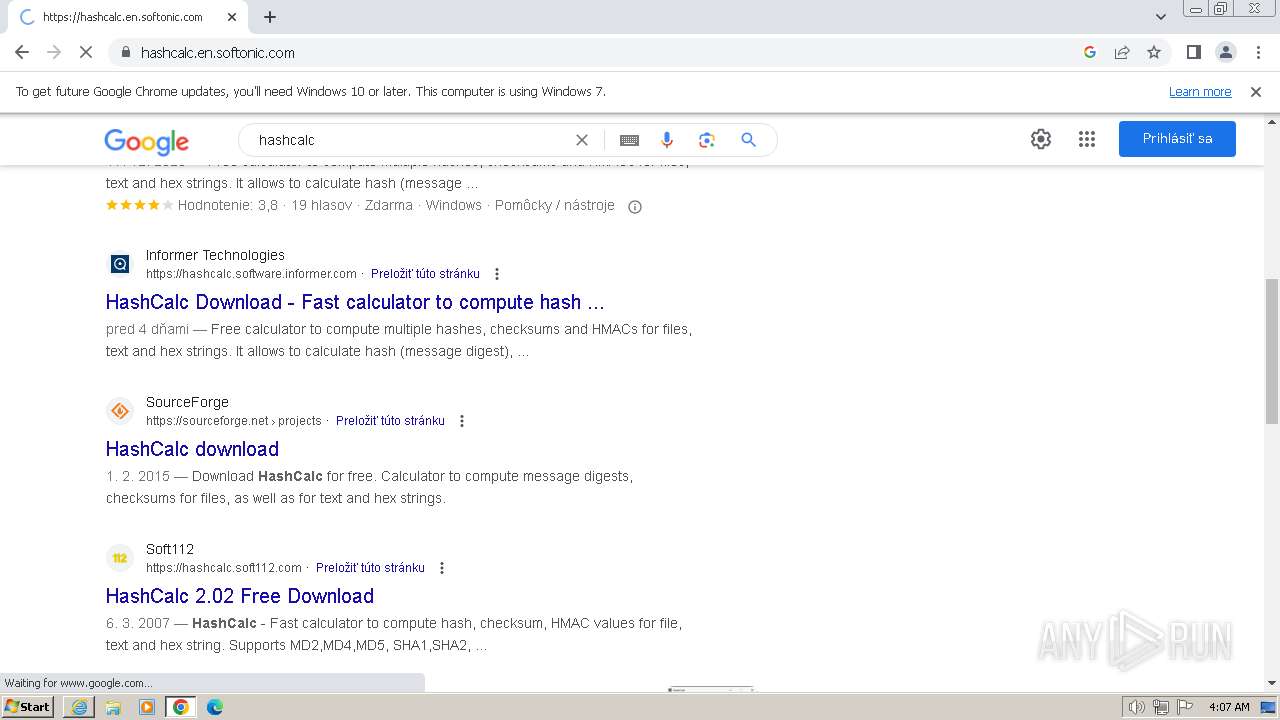Open the Learn more link
The image size is (1280, 720).
[1200, 91]
